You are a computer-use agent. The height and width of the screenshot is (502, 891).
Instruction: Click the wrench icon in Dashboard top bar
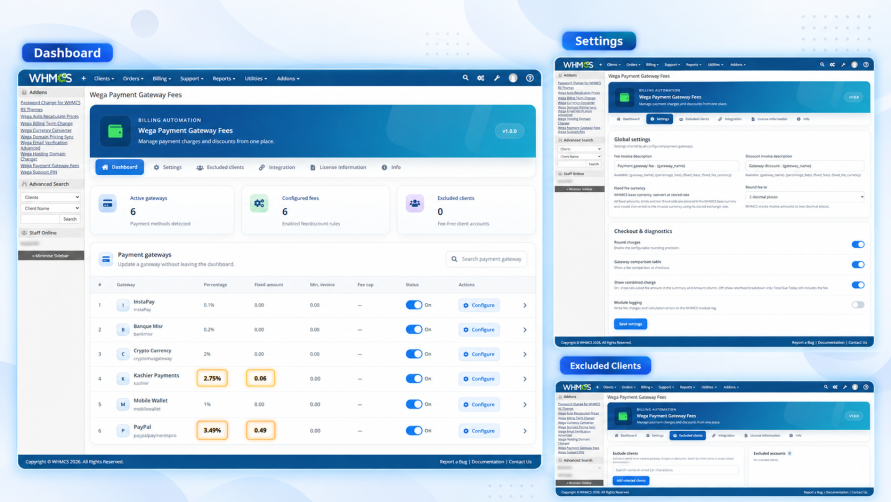[497, 78]
